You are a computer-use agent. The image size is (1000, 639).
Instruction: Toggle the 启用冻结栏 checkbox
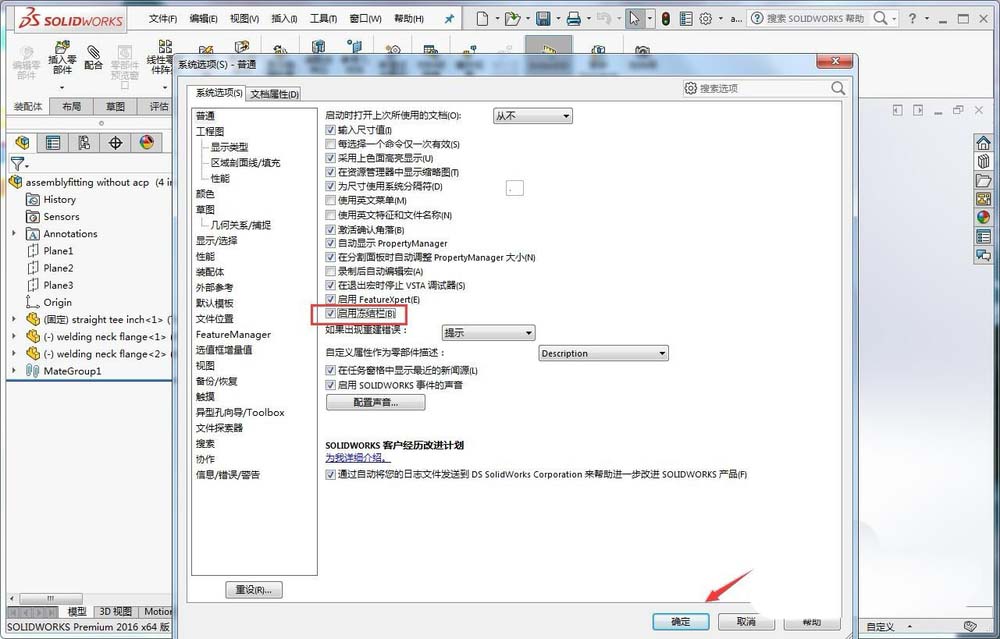(330, 313)
